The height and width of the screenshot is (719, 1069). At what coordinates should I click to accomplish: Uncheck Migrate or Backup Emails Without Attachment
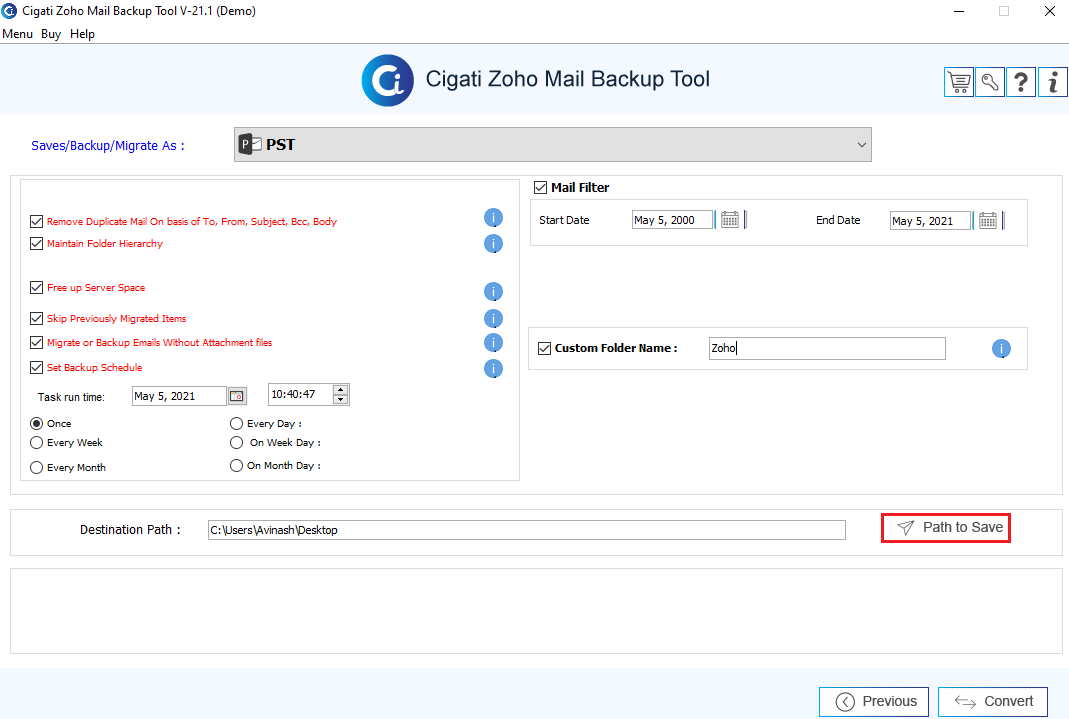[37, 343]
